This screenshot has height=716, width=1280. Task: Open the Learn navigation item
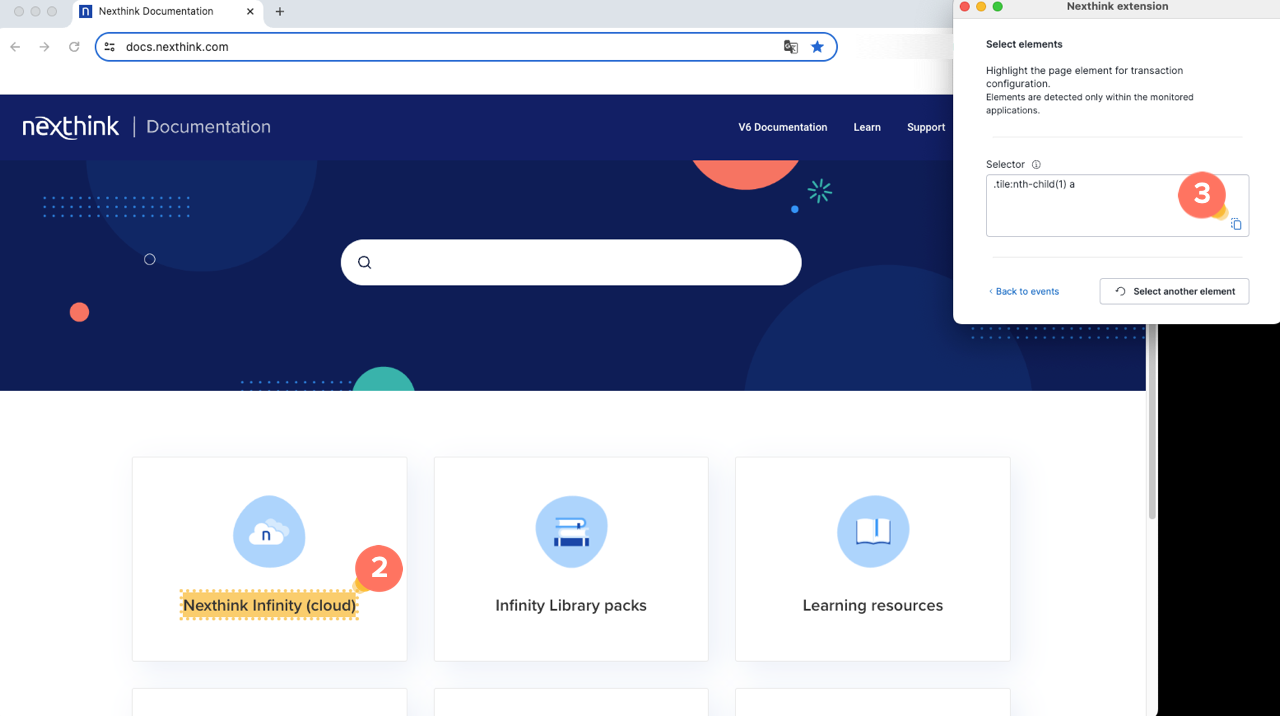867,128
